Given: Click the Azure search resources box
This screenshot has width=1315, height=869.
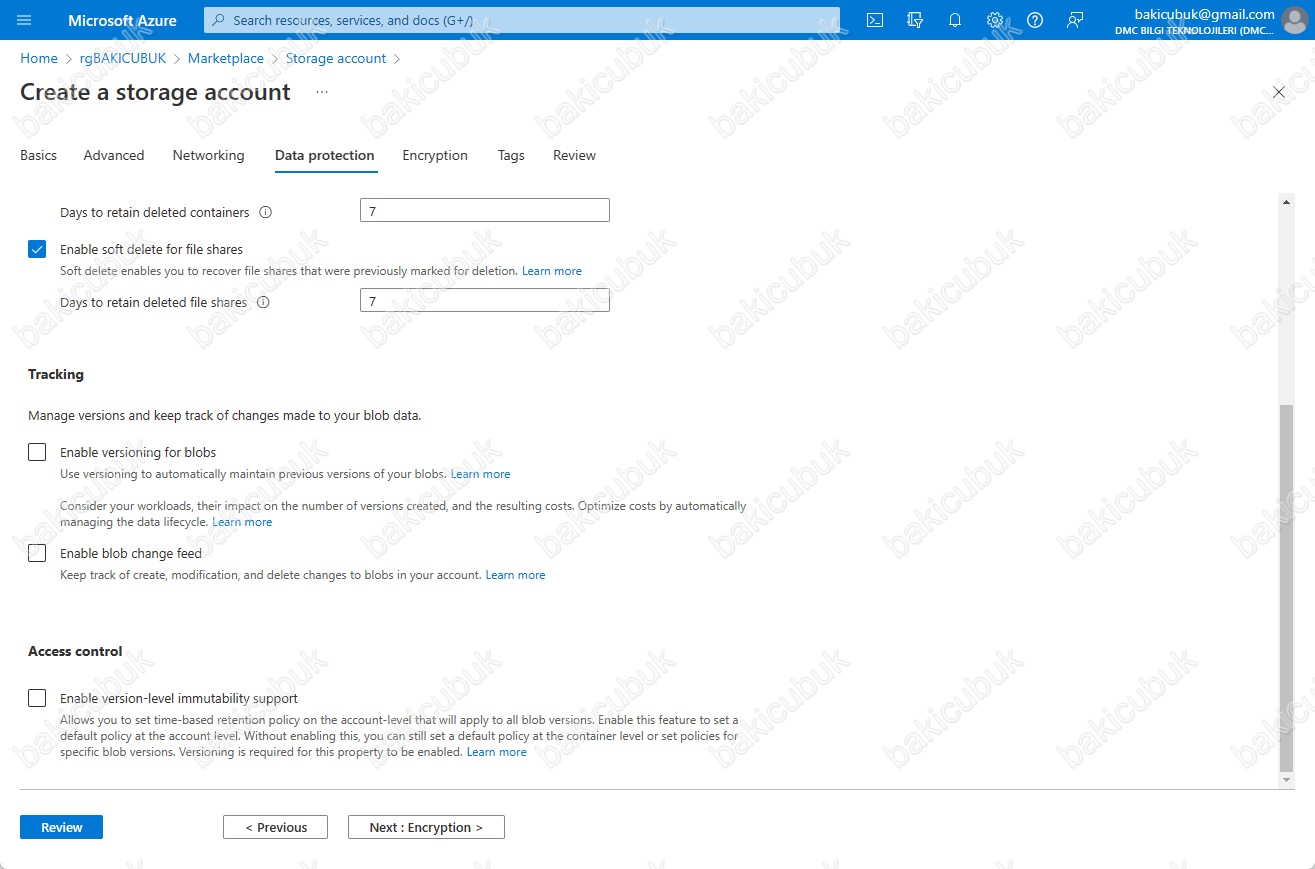Looking at the screenshot, I should (x=522, y=20).
